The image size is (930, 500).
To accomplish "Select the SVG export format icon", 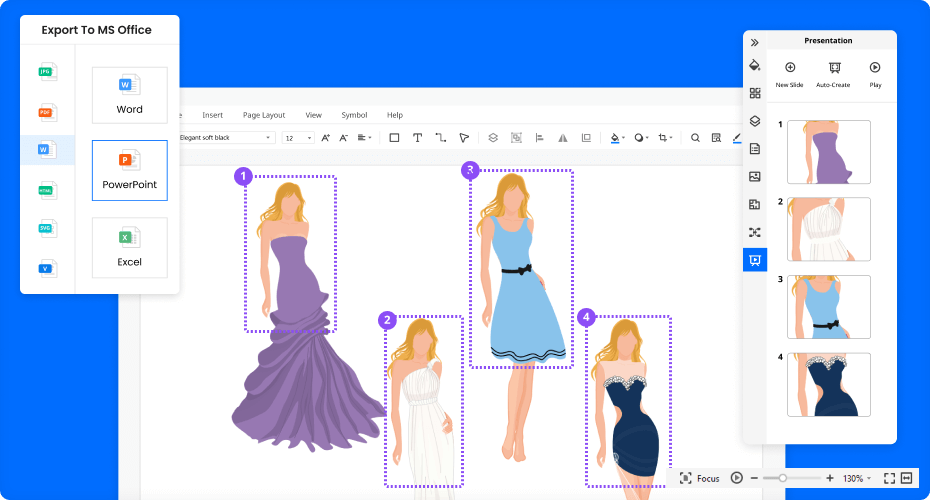I will [47, 228].
